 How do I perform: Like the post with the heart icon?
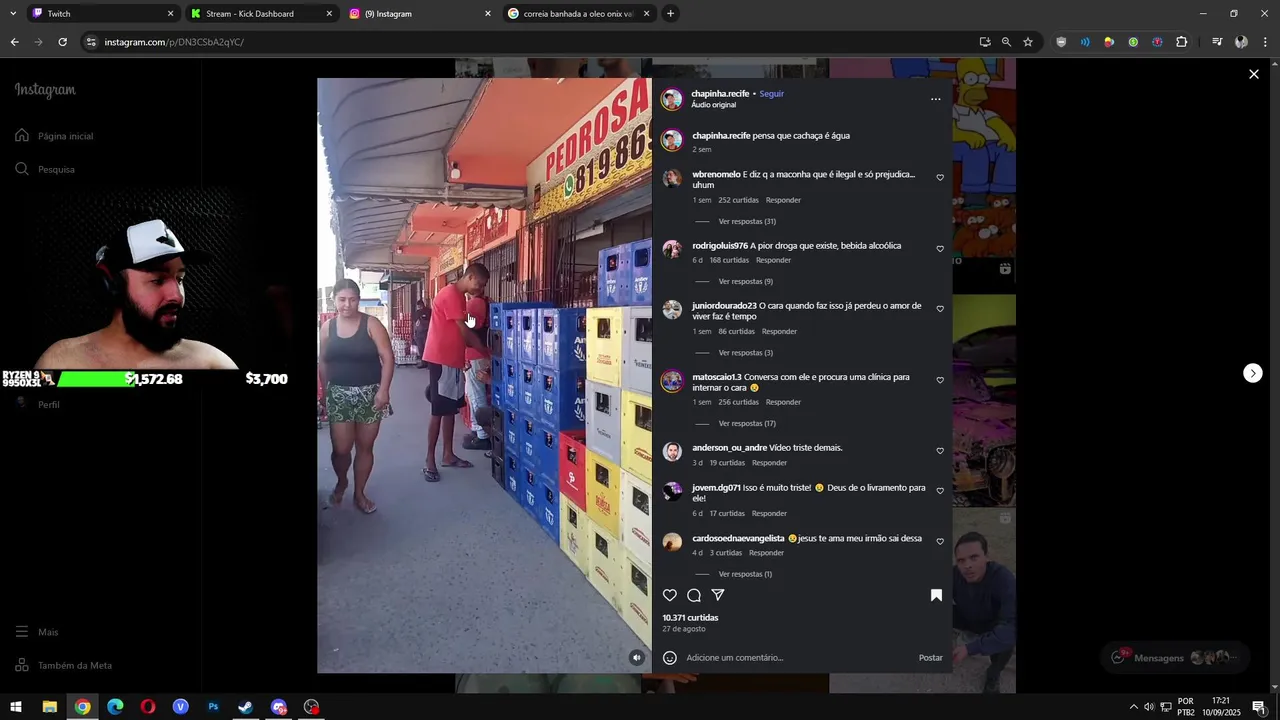pos(670,595)
